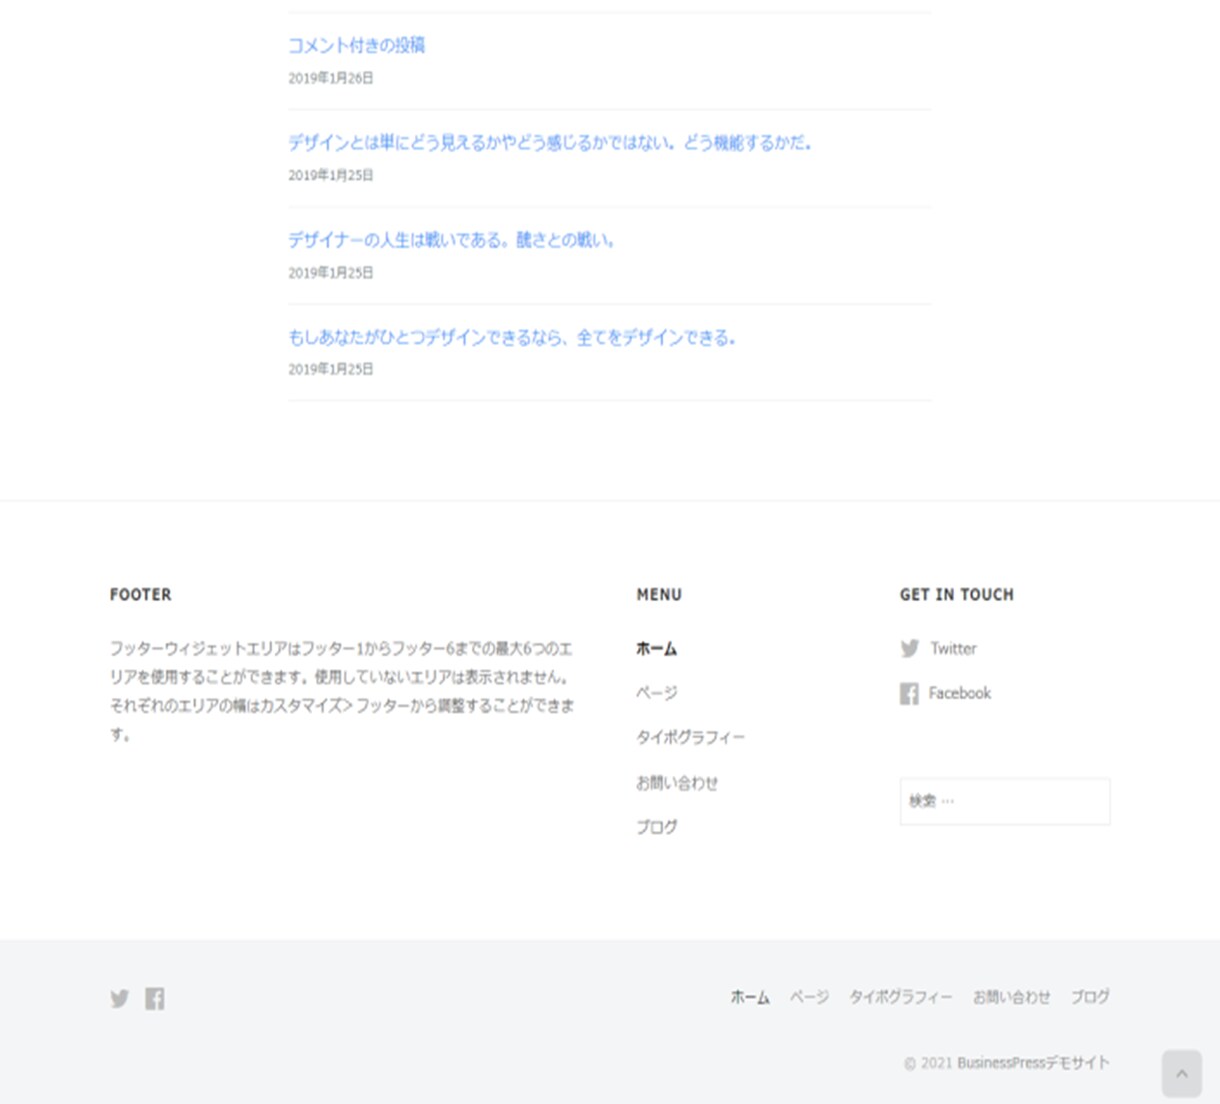The height and width of the screenshot is (1104, 1220).
Task: Click the footer description paragraph フッターウィジェットエリア
Action: coord(342,691)
